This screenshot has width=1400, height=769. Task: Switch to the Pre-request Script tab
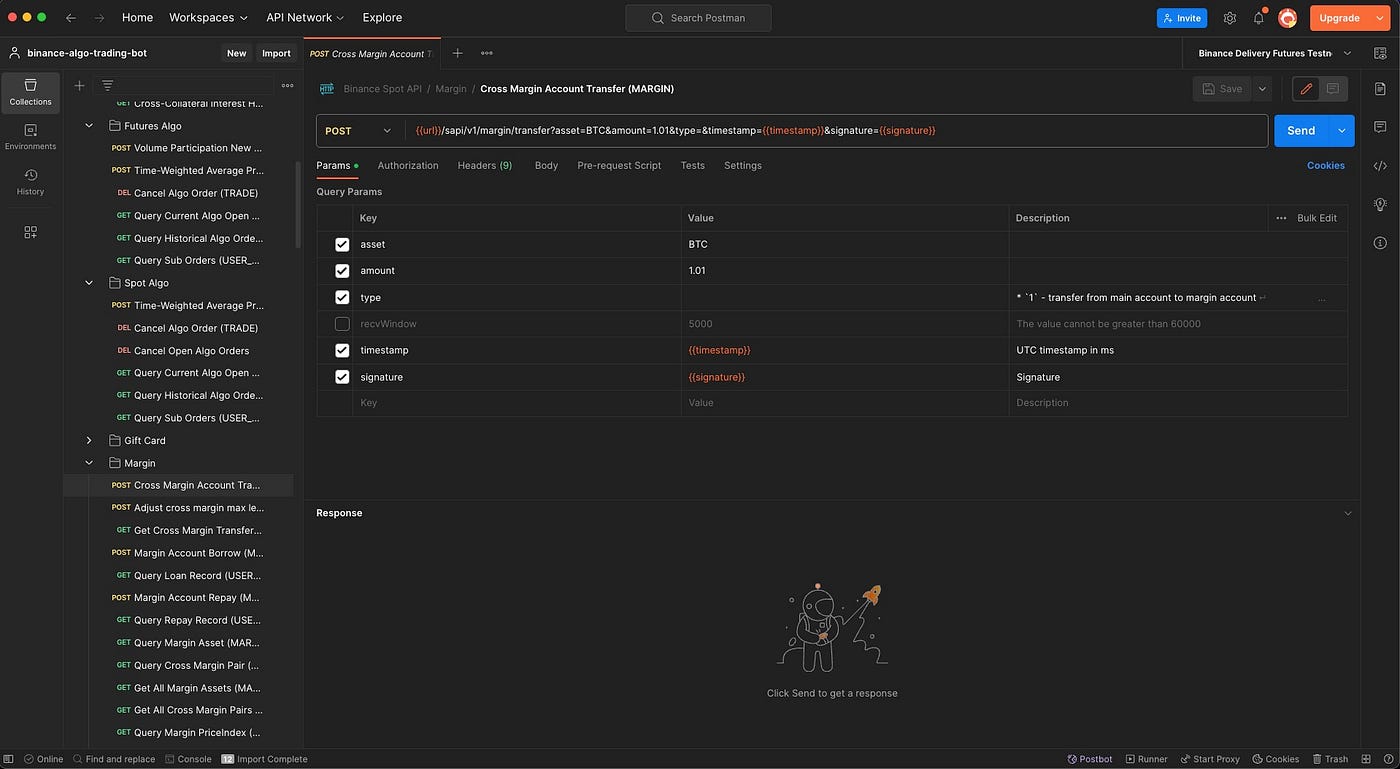tap(619, 165)
